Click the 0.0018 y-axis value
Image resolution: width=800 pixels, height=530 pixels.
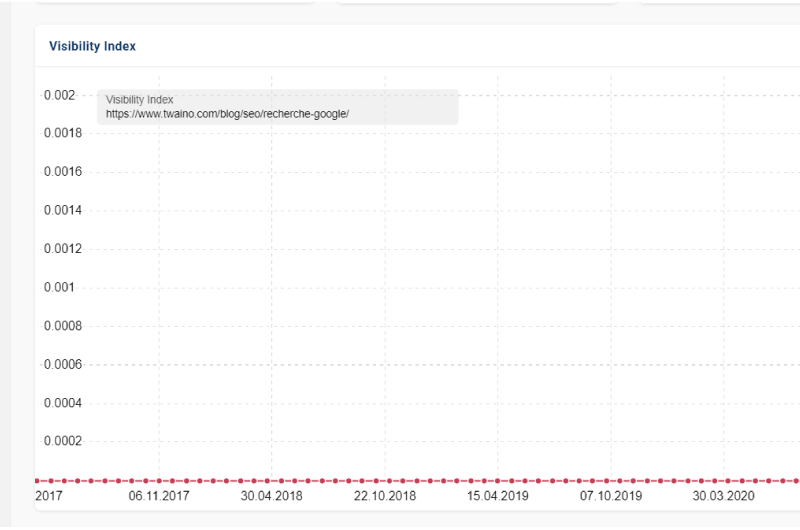63,133
